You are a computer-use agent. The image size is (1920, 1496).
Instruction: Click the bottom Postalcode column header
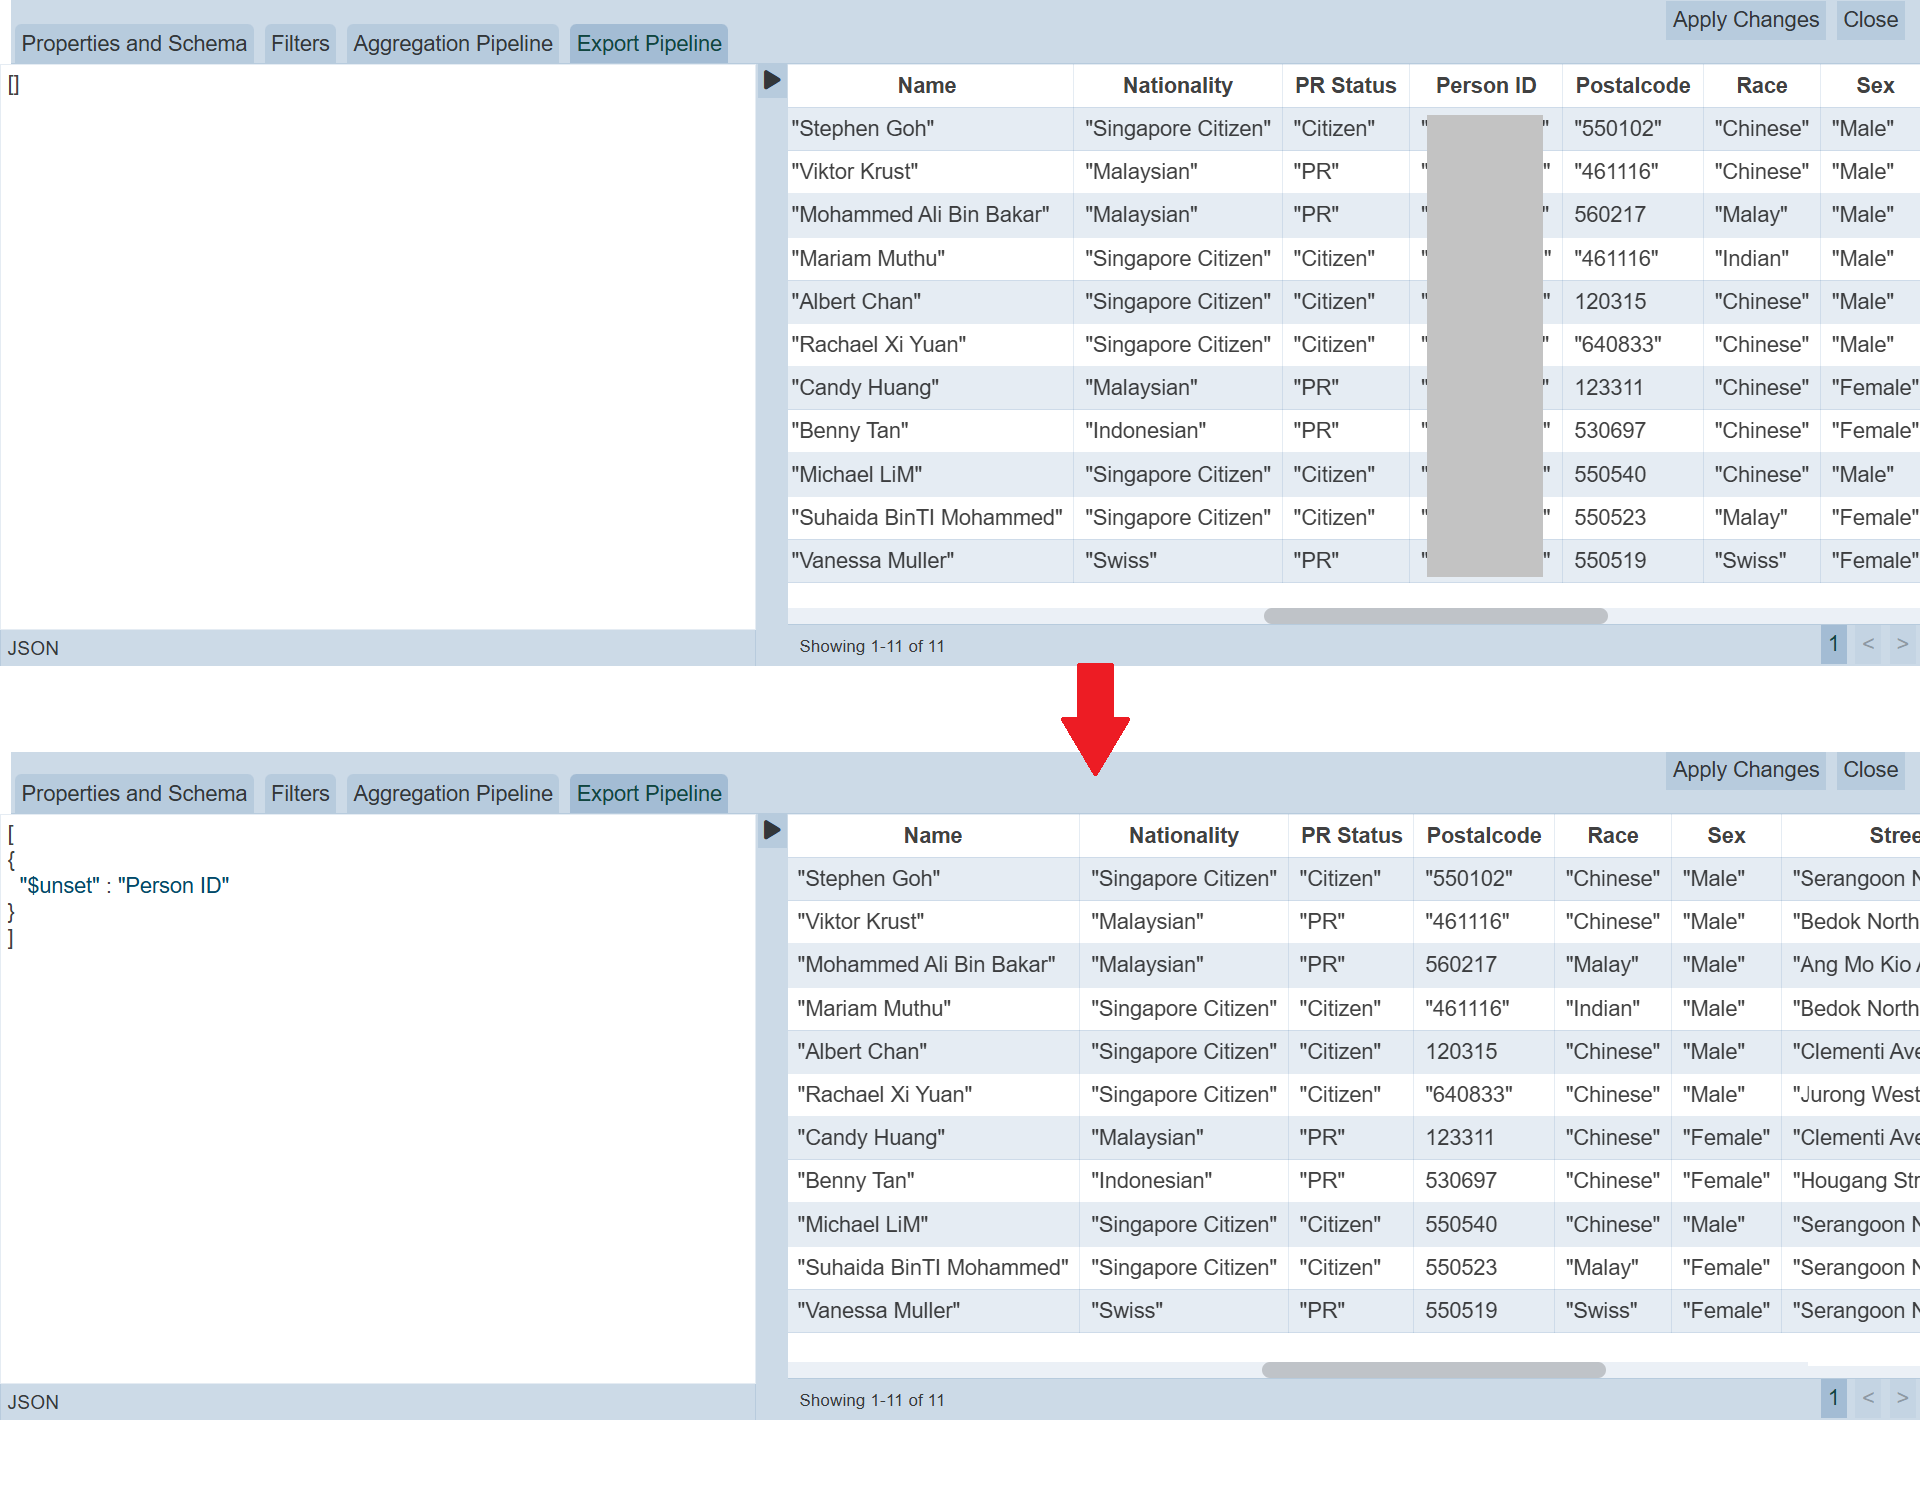pyautogui.click(x=1483, y=836)
